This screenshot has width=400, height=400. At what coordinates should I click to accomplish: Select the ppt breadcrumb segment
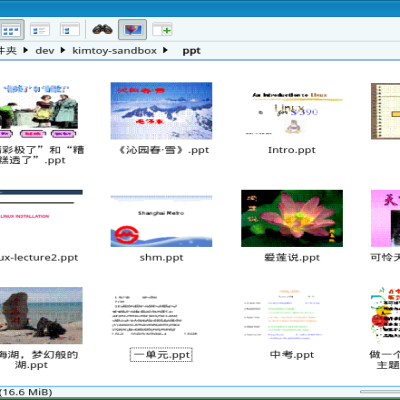(x=191, y=51)
